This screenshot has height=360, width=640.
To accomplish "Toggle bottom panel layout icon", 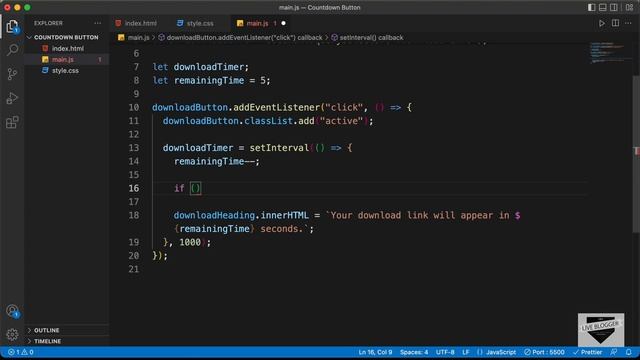I will tap(602, 7).
